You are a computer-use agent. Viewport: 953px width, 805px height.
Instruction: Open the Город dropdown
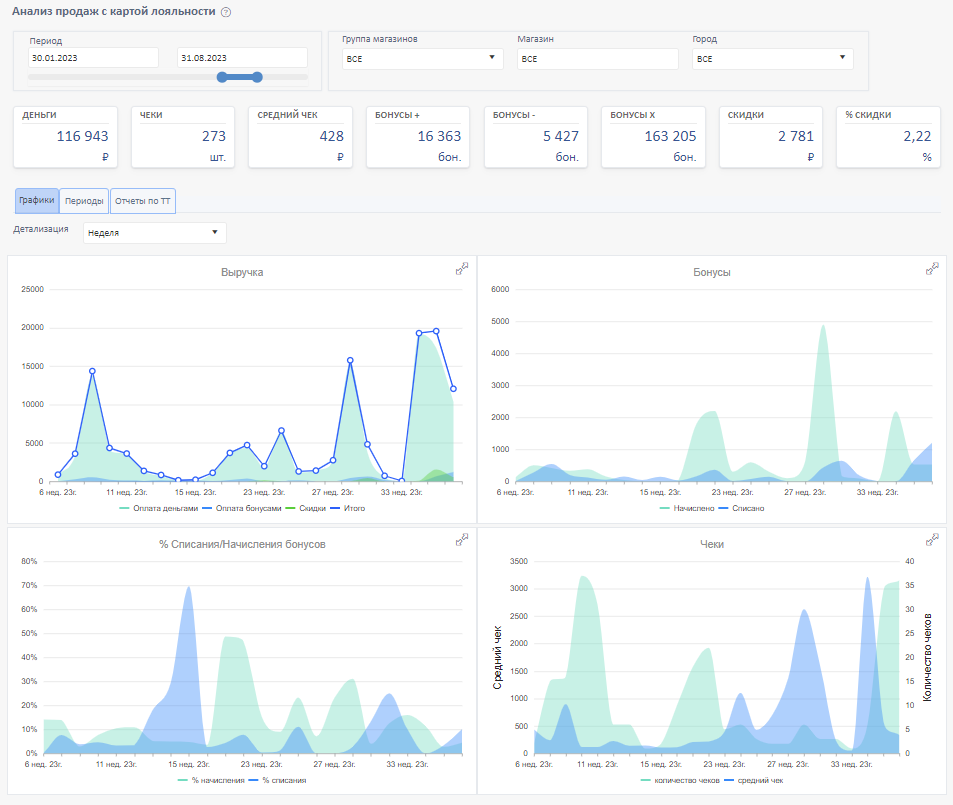[x=772, y=59]
